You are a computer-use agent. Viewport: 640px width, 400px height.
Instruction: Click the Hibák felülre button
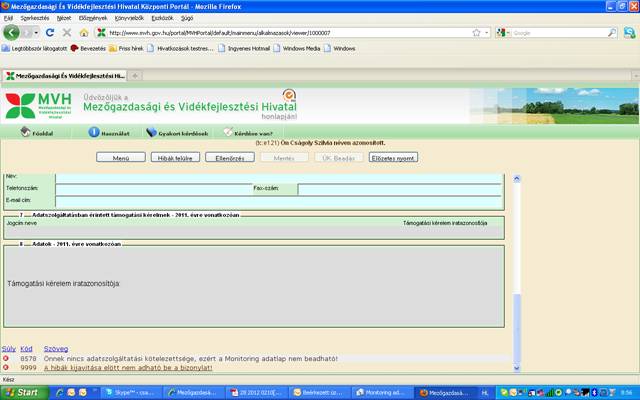tap(175, 158)
